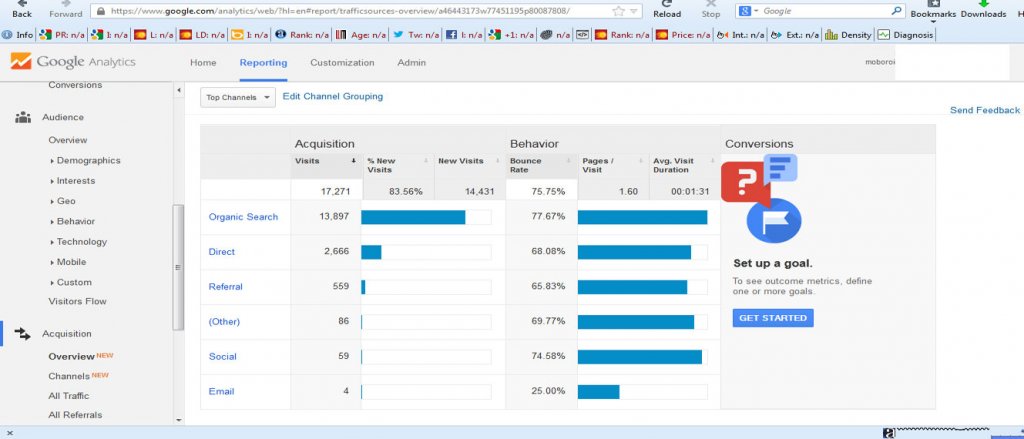Click Edit Channel Grouping link
1024x439 pixels.
point(332,96)
